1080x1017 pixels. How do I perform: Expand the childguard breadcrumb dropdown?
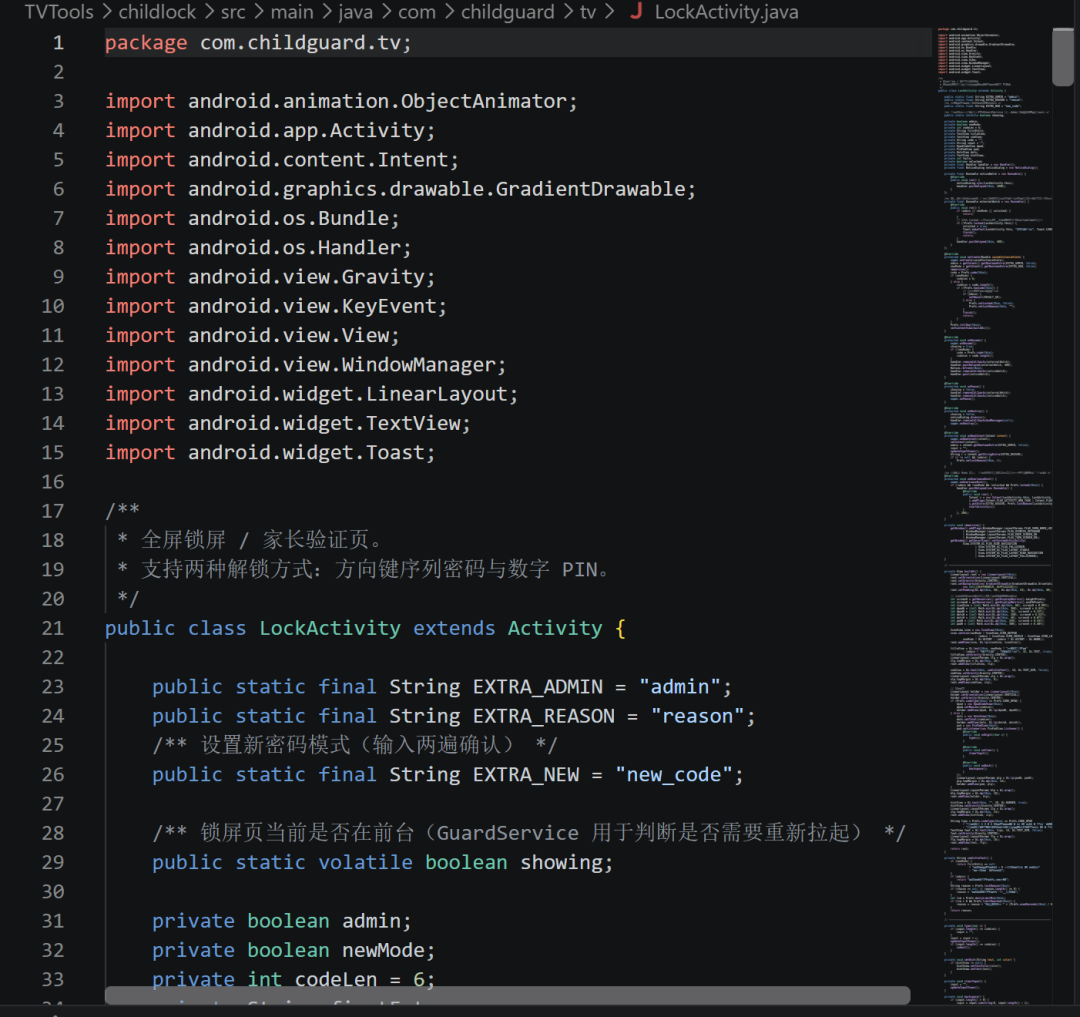pos(508,12)
